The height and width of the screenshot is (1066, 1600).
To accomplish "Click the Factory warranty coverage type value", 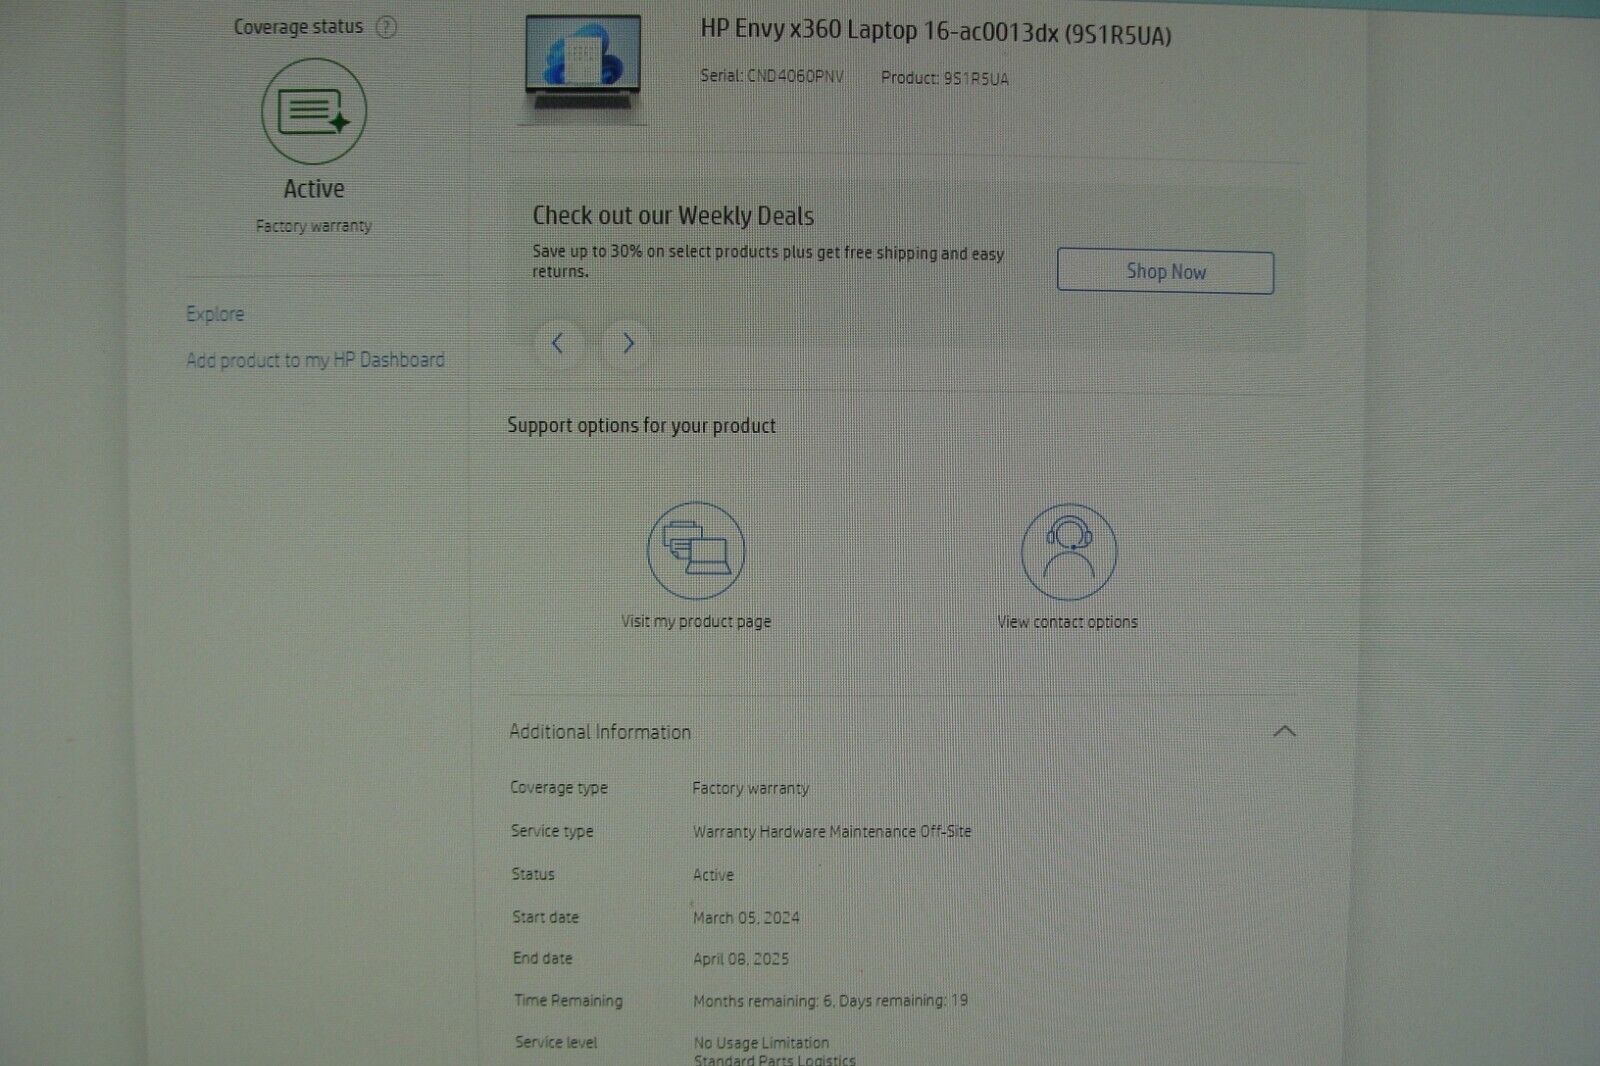I will [x=750, y=788].
